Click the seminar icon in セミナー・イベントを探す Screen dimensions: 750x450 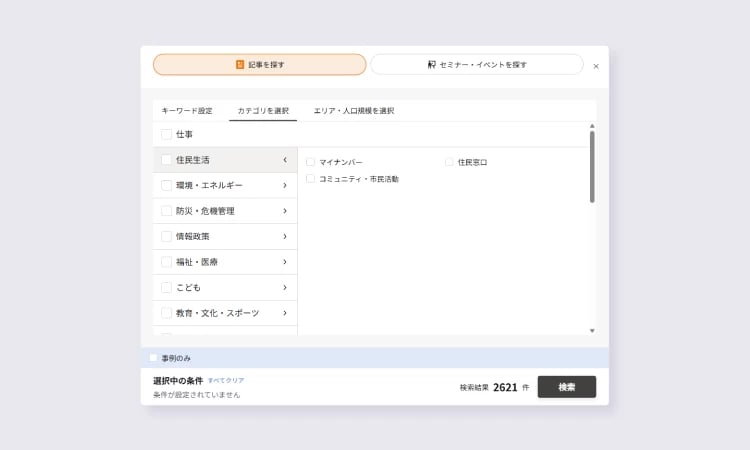pyautogui.click(x=432, y=65)
